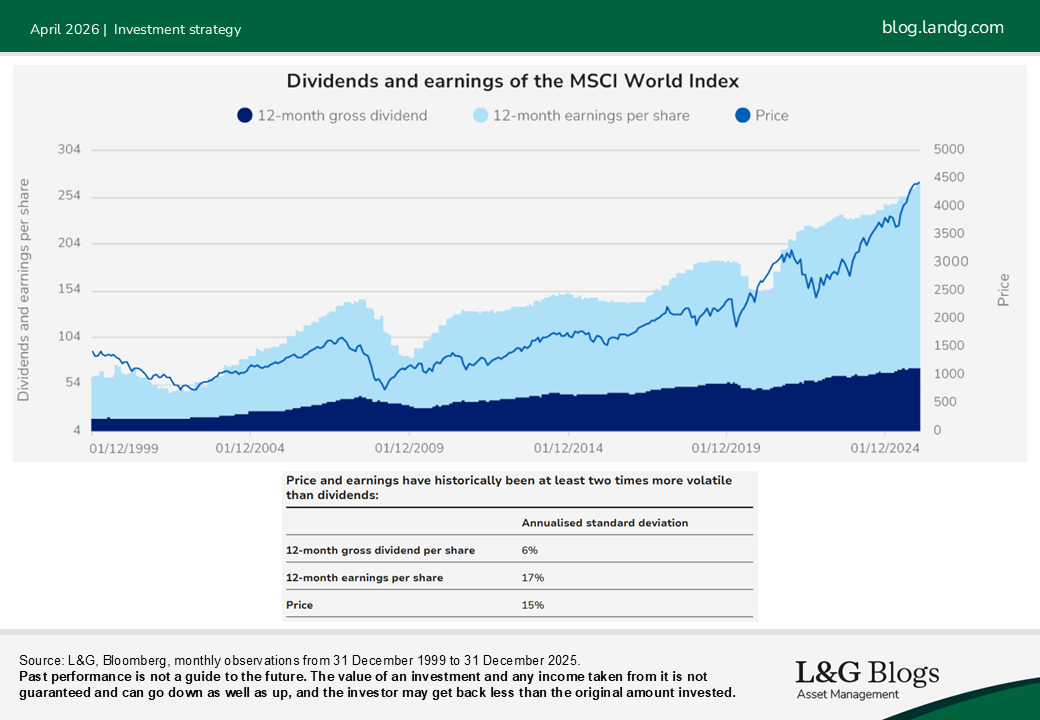Toggle the 'Price' legend label text
The height and width of the screenshot is (720, 1040).
point(772,116)
